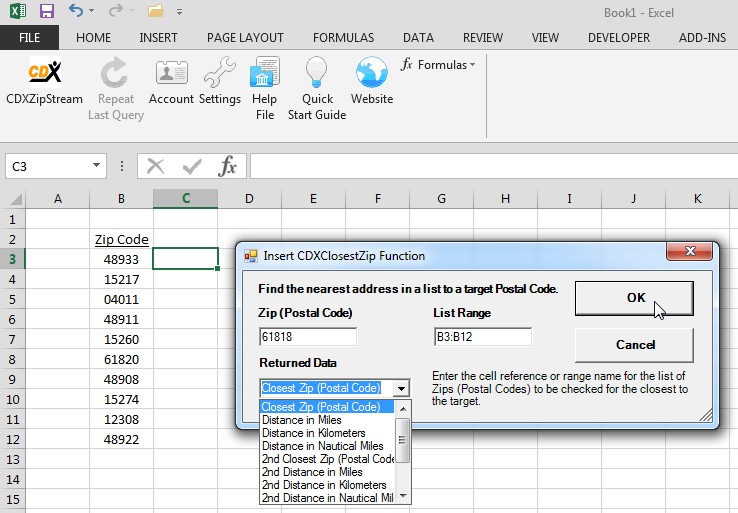Open the Website globe icon
Image resolution: width=738 pixels, height=513 pixels.
point(372,72)
